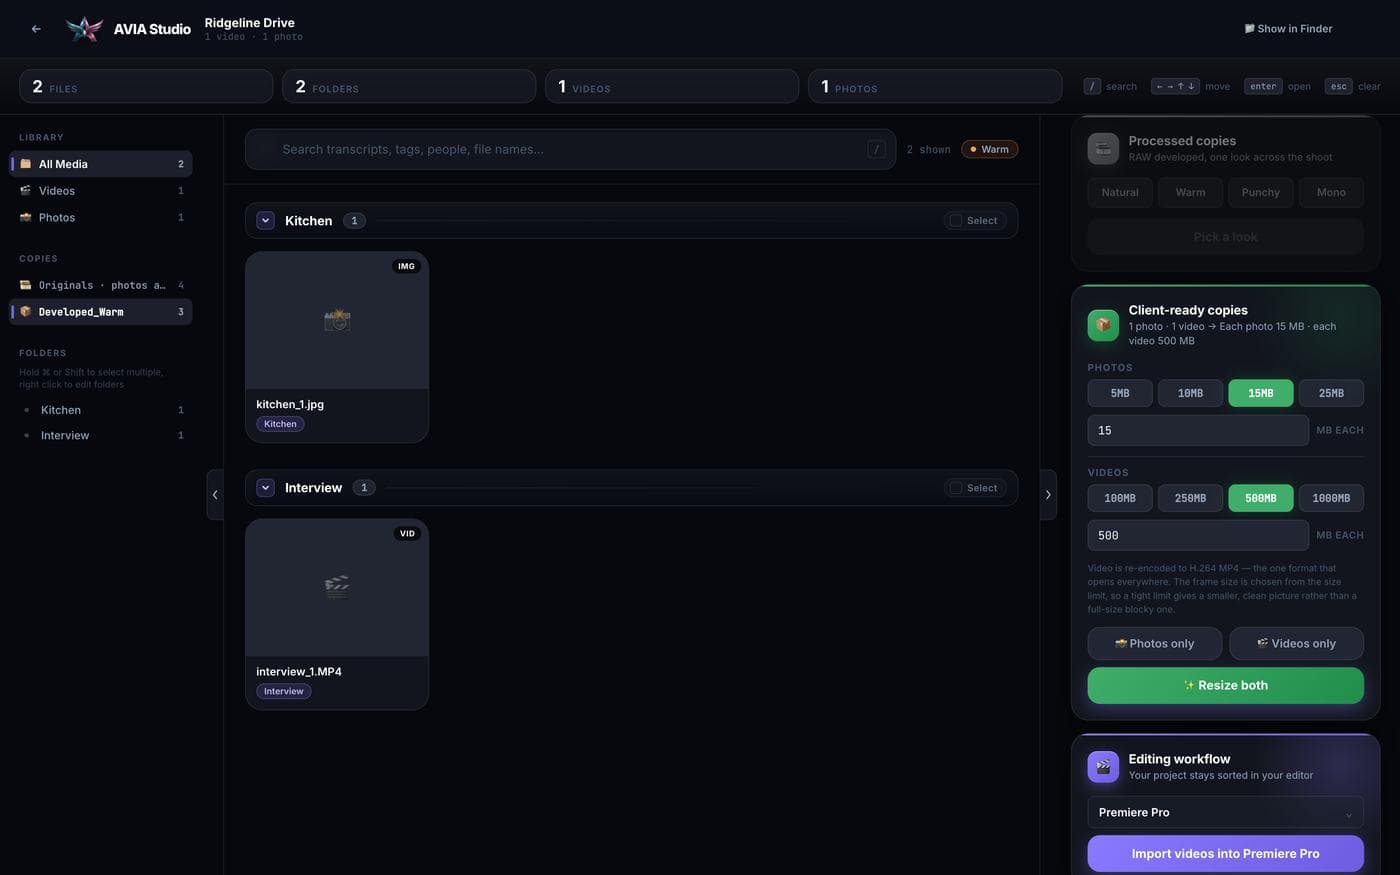Click the Warm filter badge
The height and width of the screenshot is (875, 1400).
click(989, 149)
